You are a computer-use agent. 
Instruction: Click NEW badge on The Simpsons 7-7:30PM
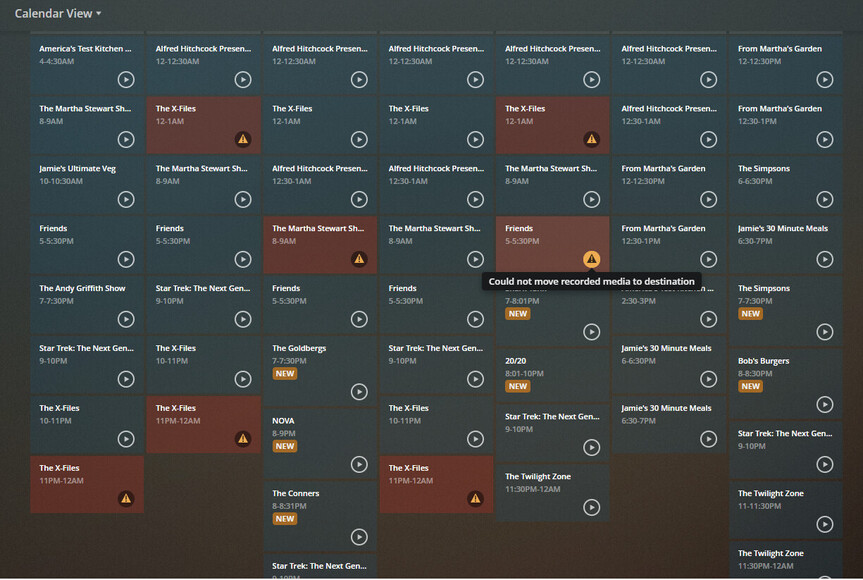tap(751, 314)
